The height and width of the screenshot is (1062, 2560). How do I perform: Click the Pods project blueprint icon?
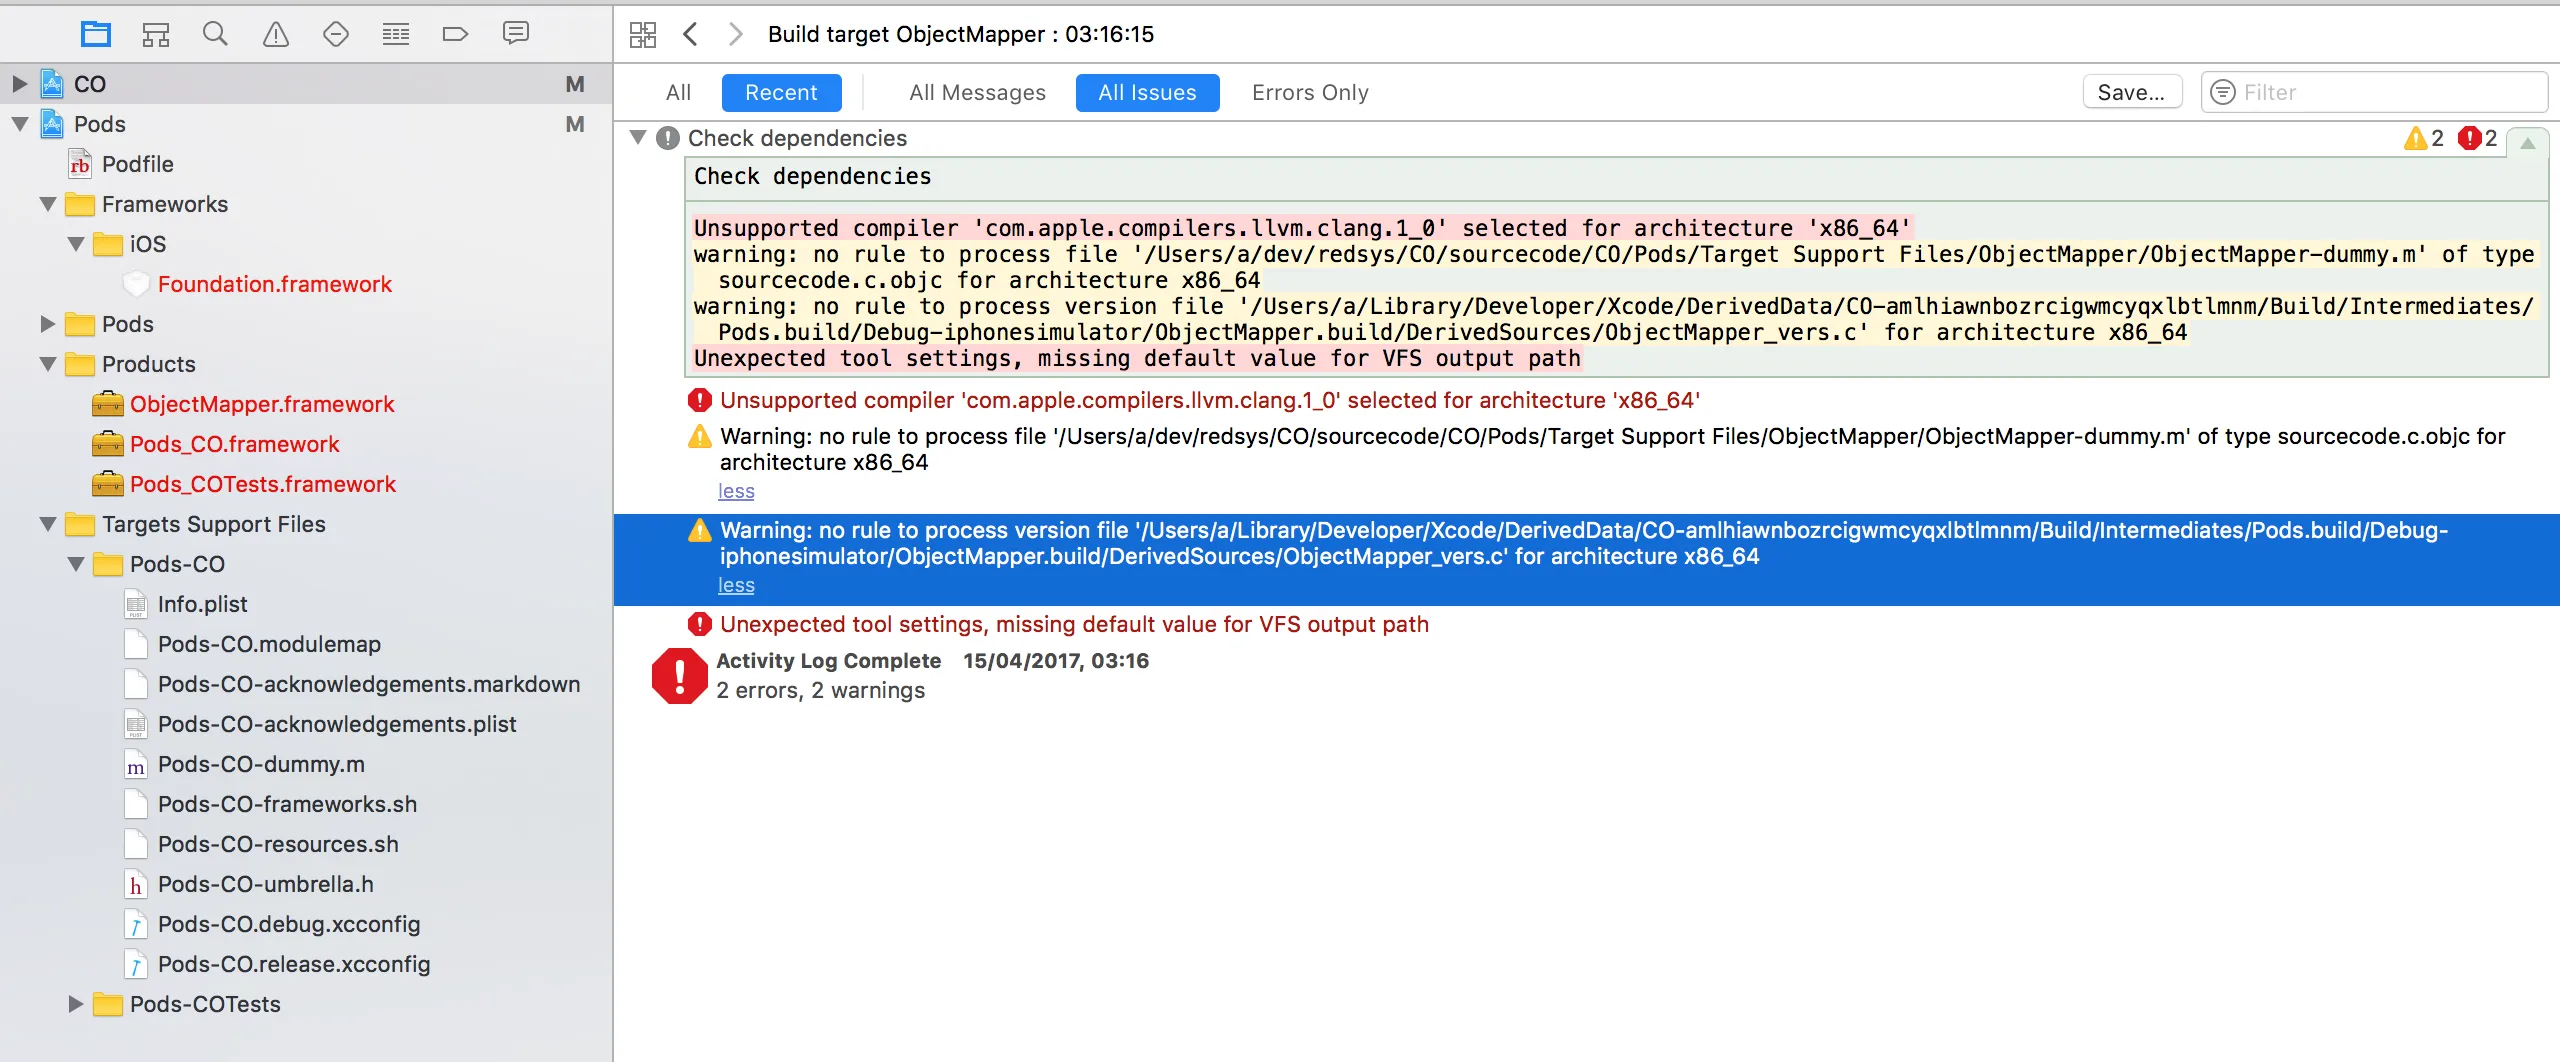point(52,124)
